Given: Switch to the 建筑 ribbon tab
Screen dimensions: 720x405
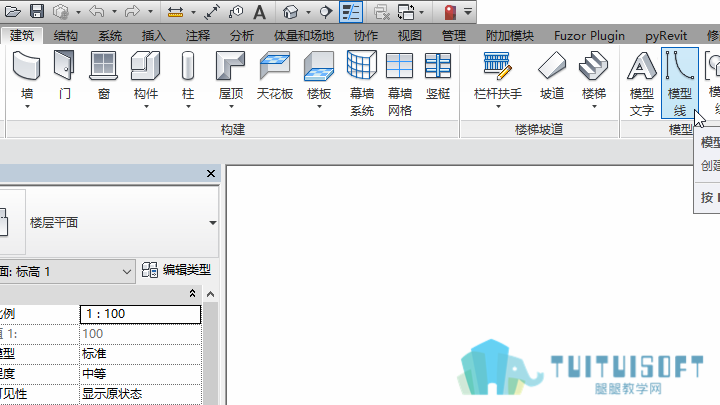Looking at the screenshot, I should (22, 35).
